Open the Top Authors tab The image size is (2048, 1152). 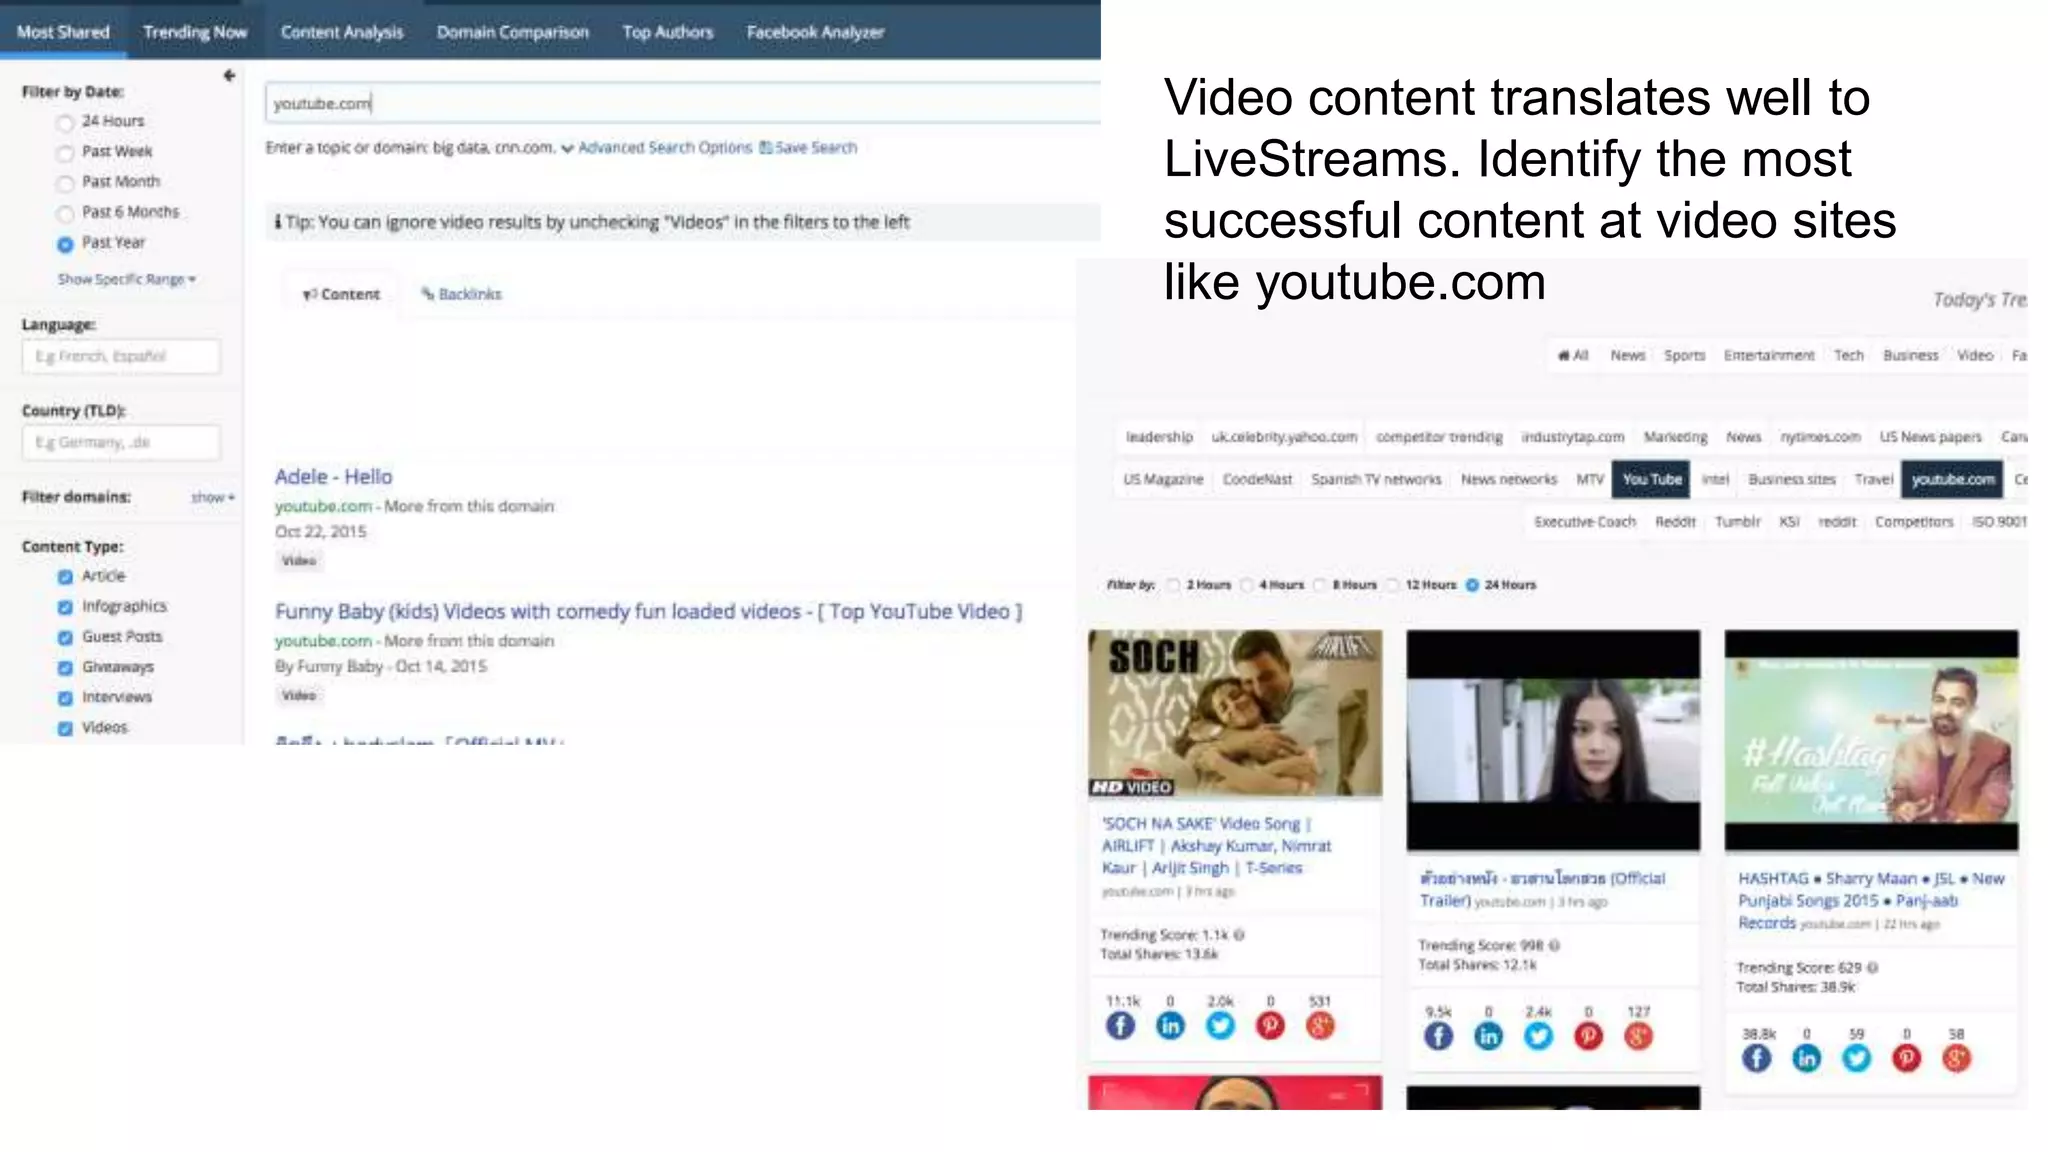pyautogui.click(x=668, y=32)
